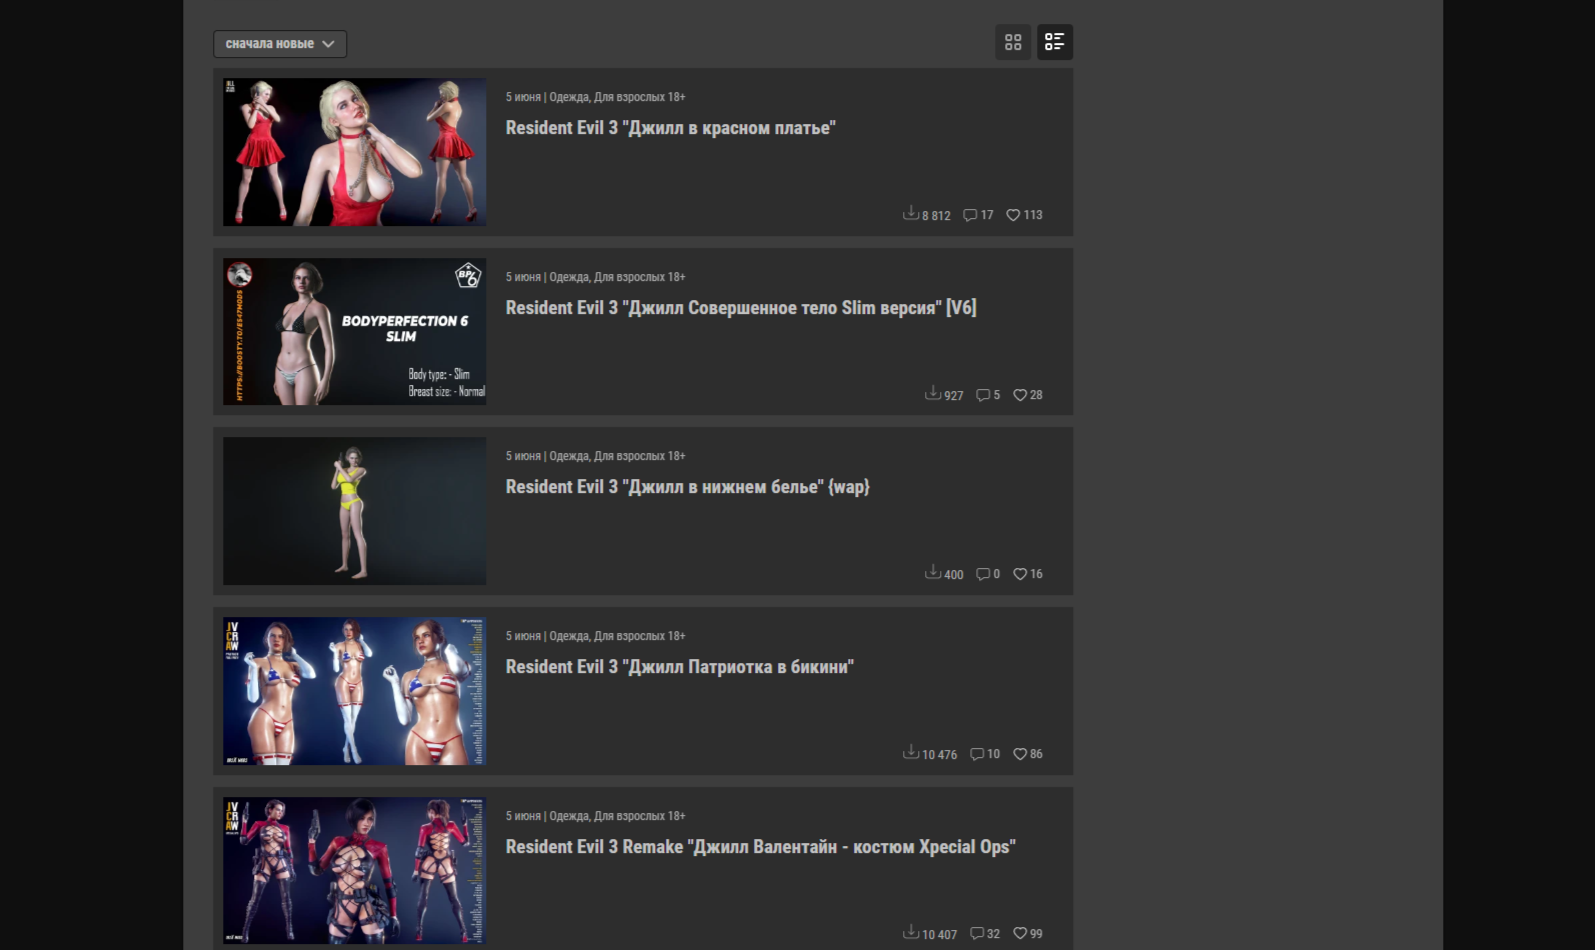Screen dimensions: 1595x950
Task: Click "Одежда" category above "Джилл в нижнем белье"
Action: pyautogui.click(x=569, y=456)
